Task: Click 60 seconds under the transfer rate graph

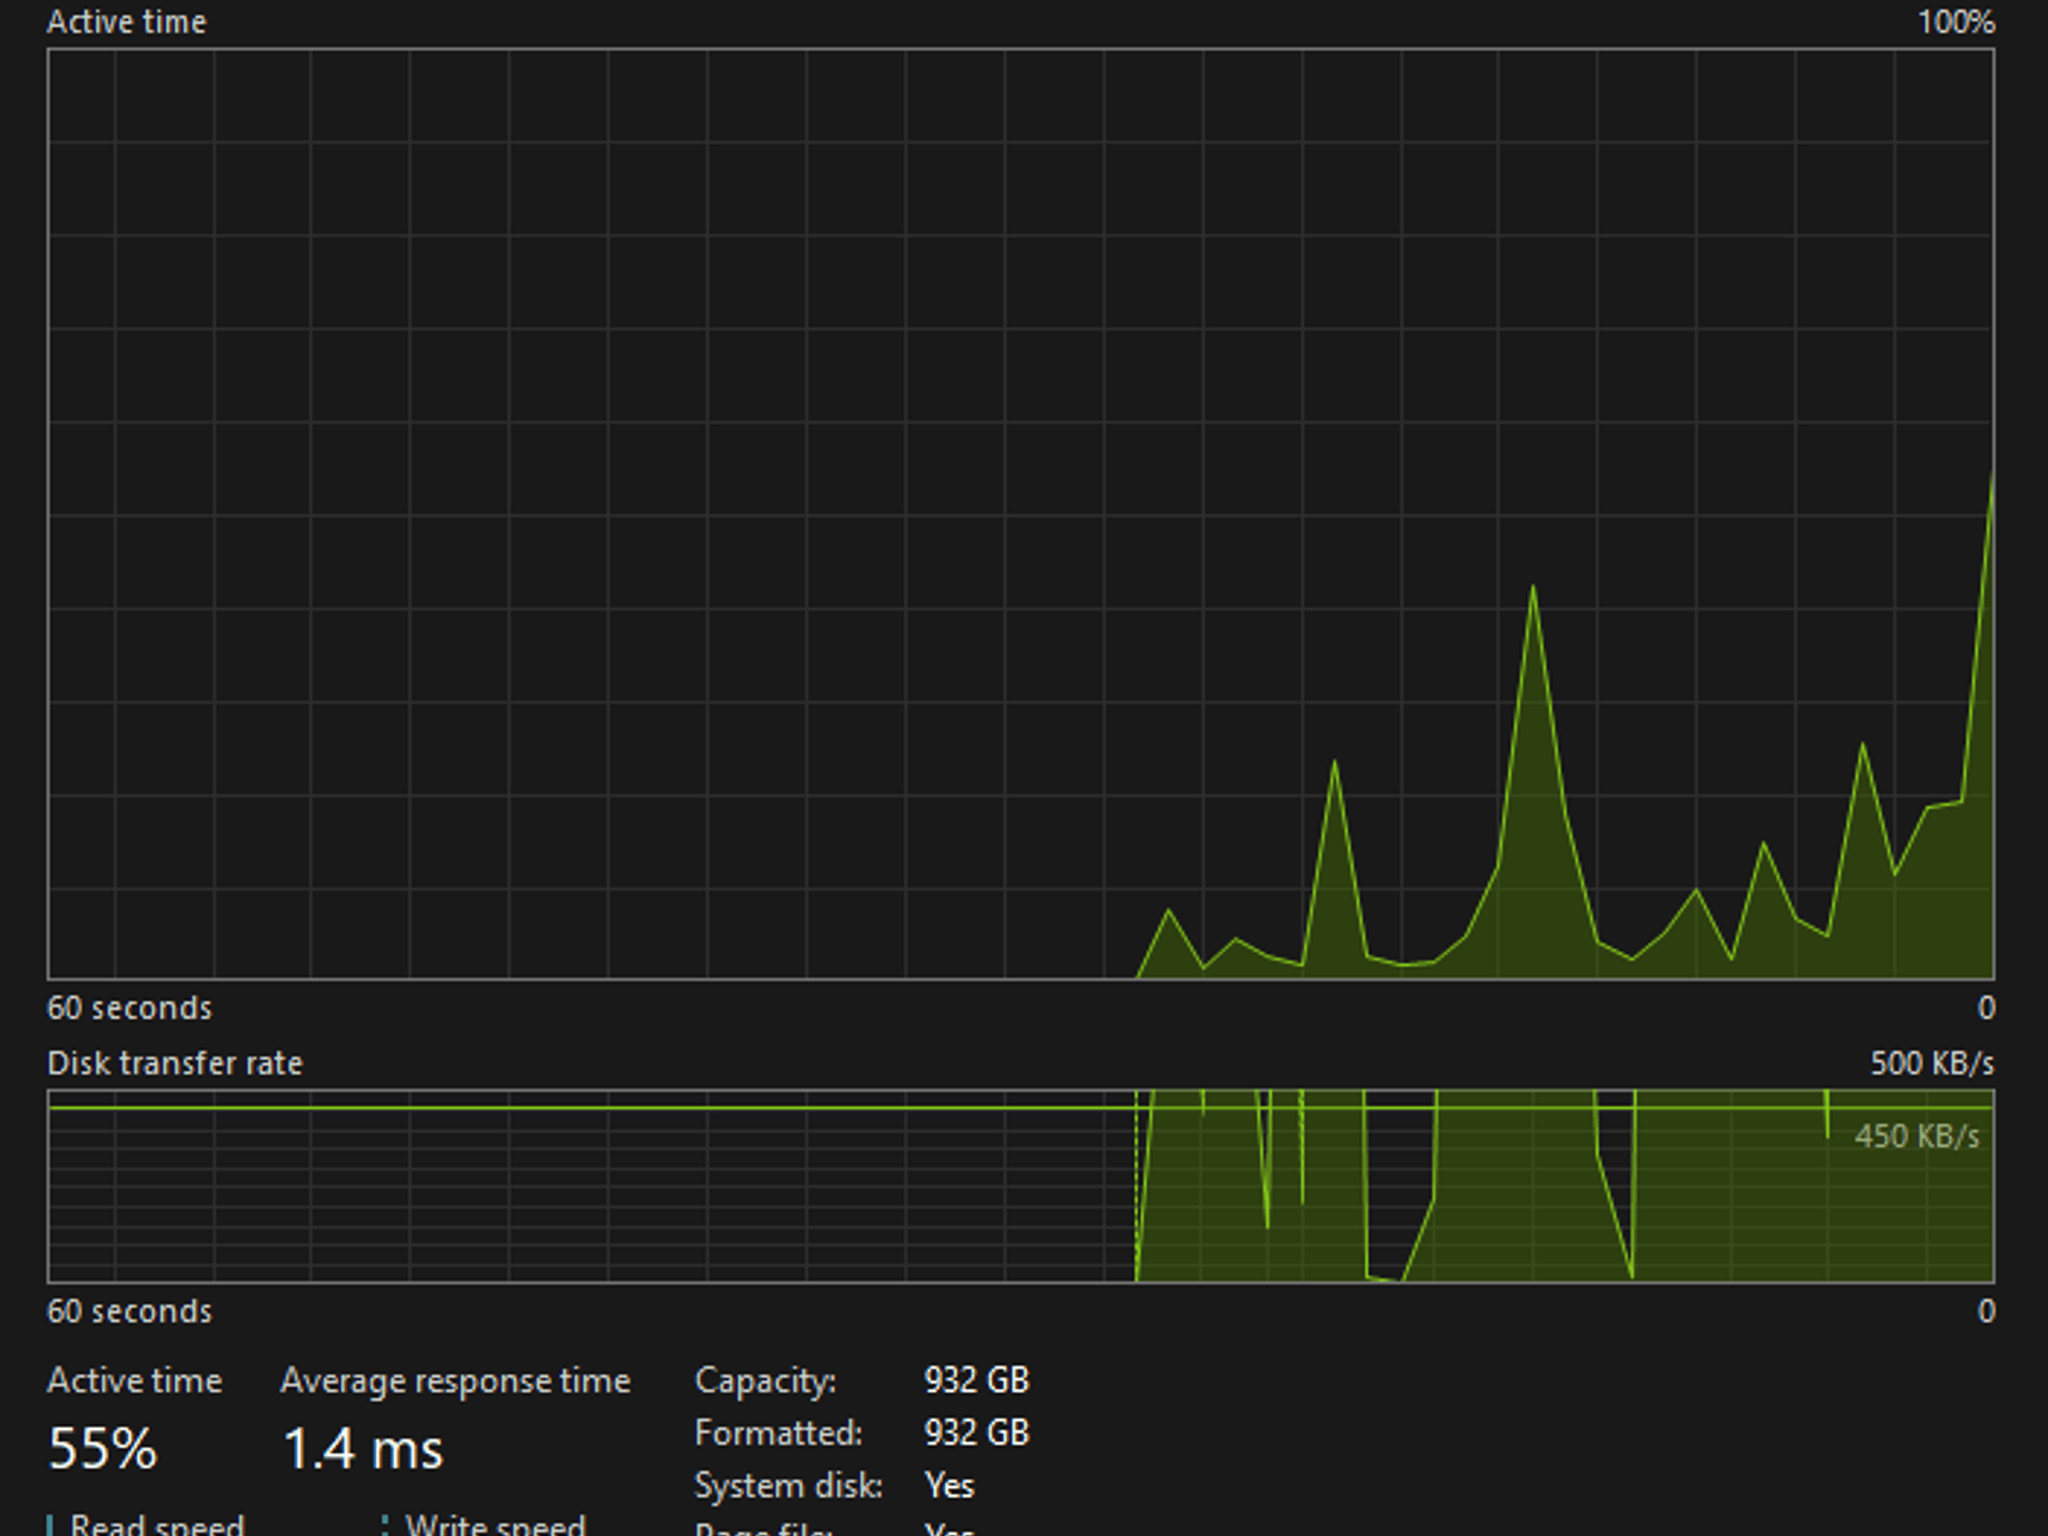Action: (129, 1312)
